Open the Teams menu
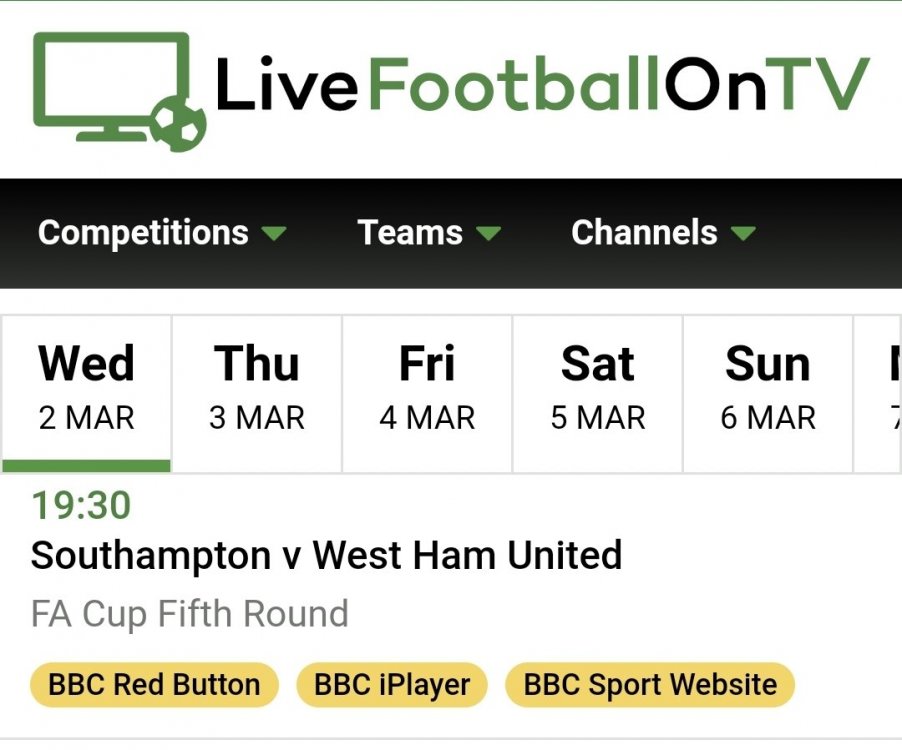 point(410,233)
